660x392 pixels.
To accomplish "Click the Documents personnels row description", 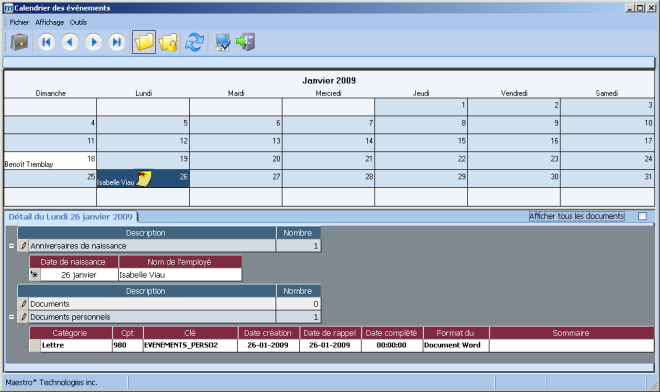I will (152, 317).
